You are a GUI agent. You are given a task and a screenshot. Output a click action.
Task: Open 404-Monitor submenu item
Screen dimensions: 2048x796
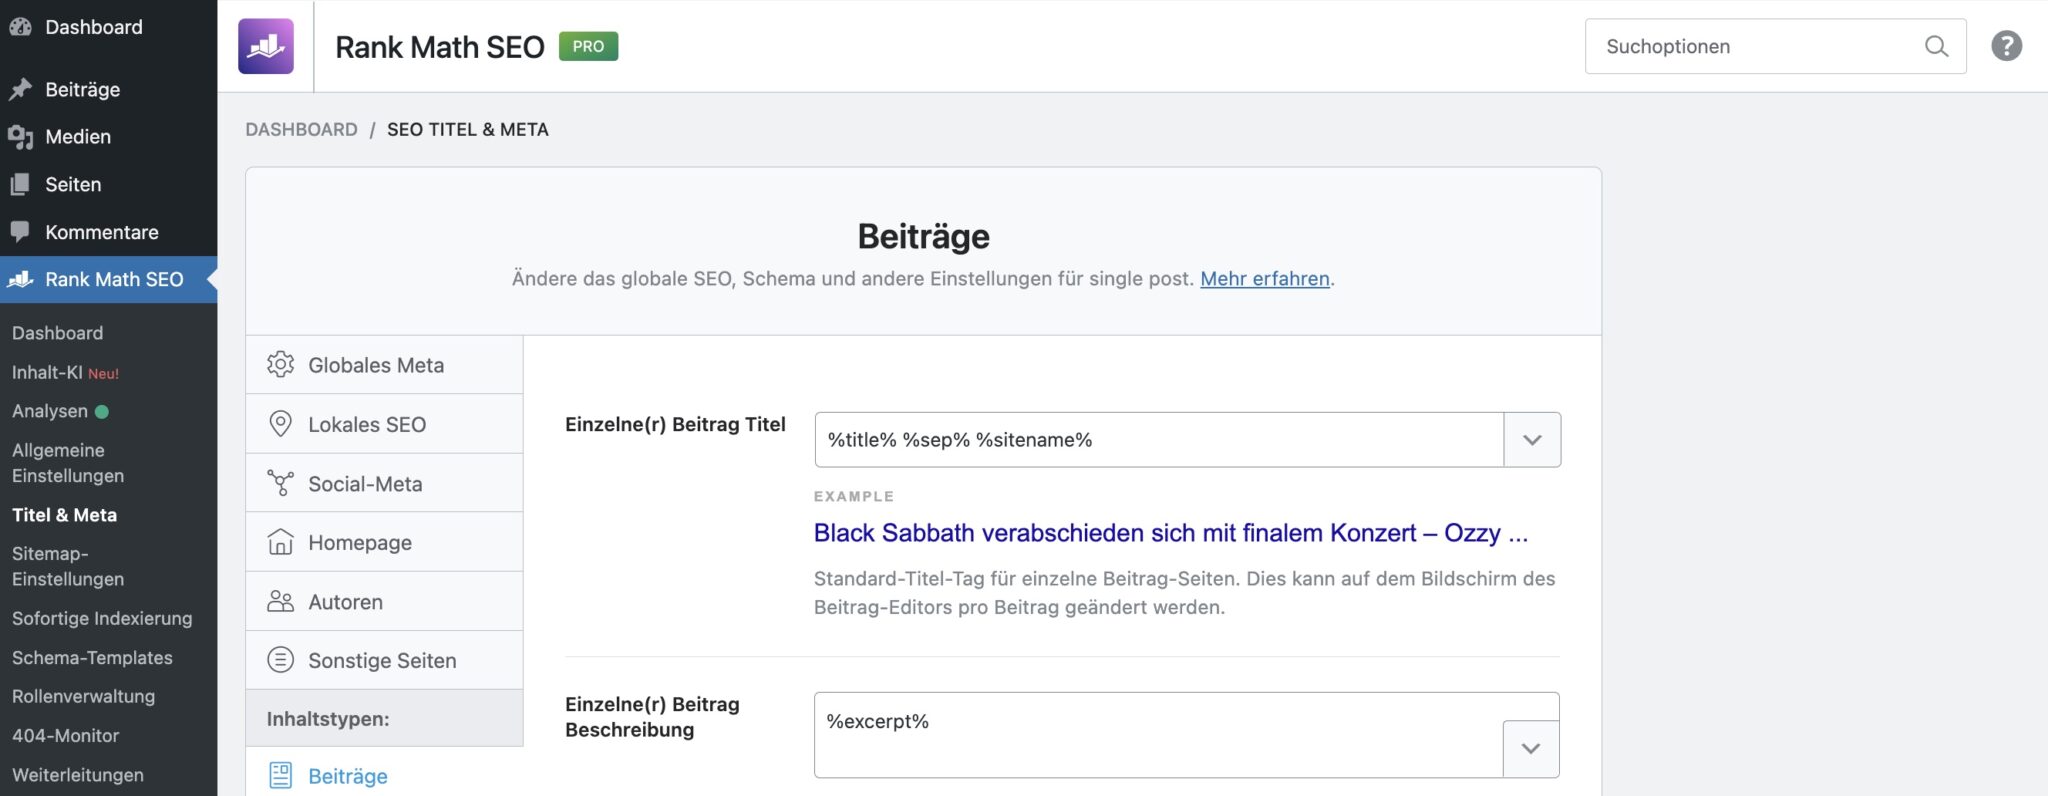[65, 735]
